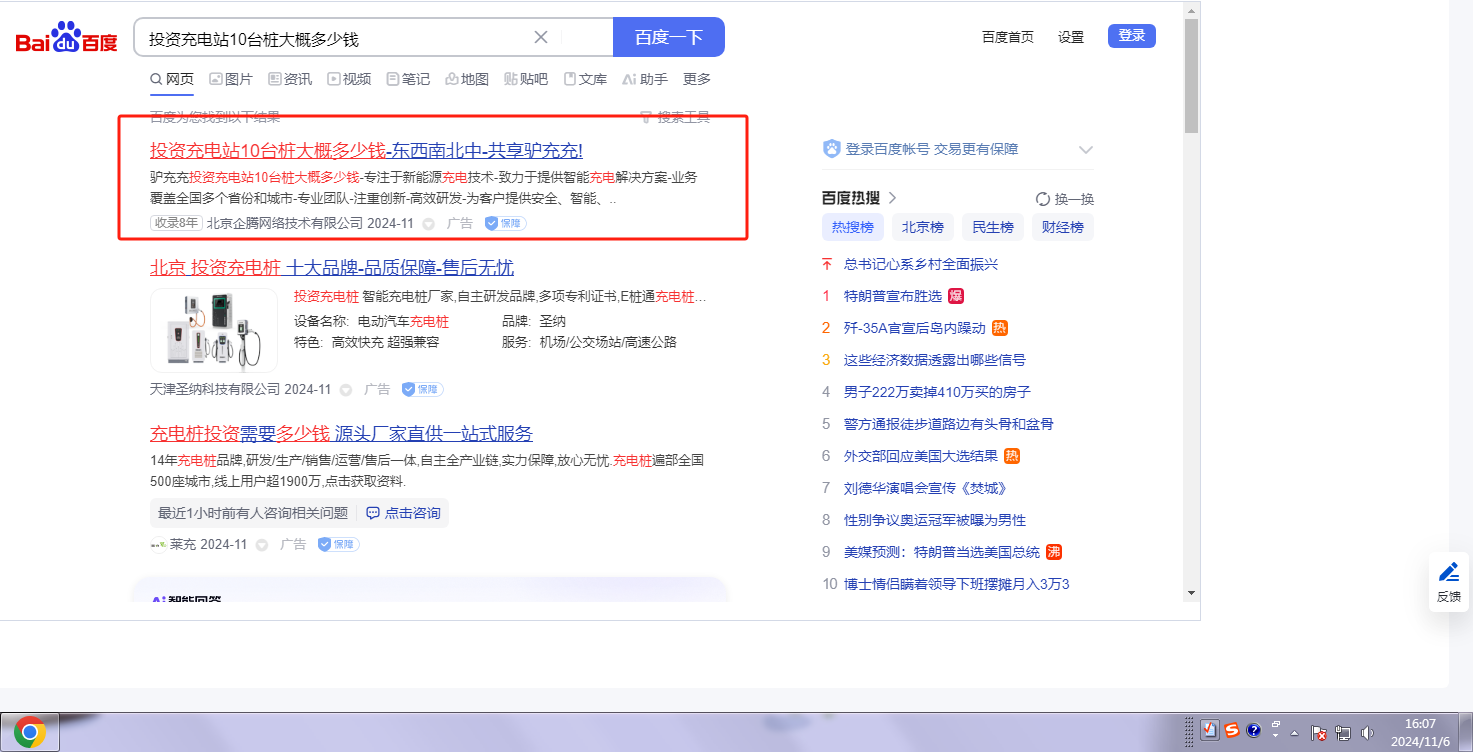
Task: Click the 登录 button
Action: coord(1131,36)
